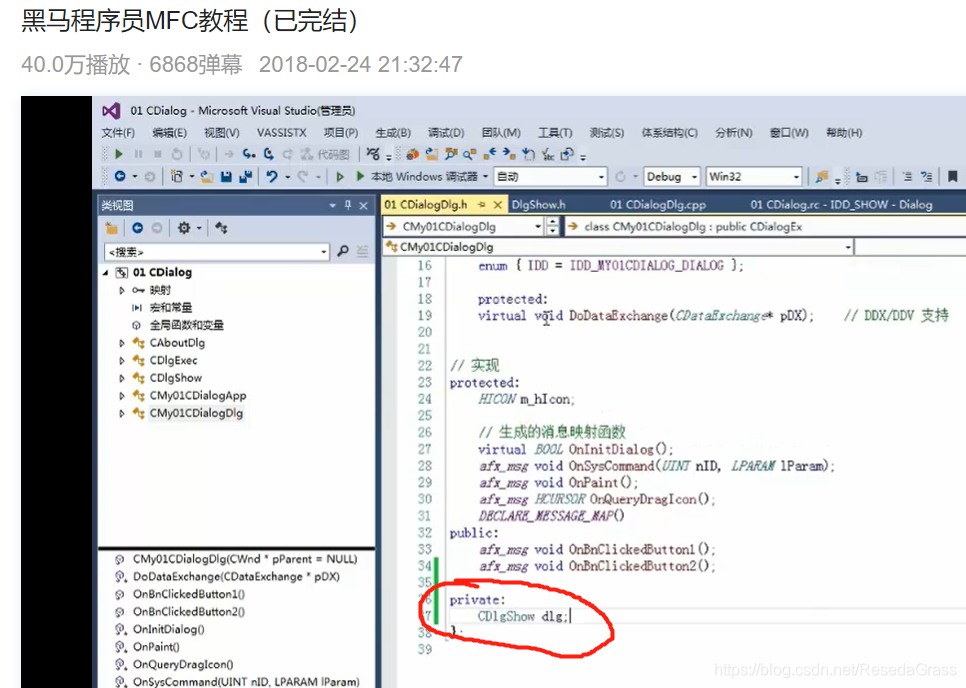This screenshot has height=688, width=966.
Task: Expand the CDlgExec class node
Action: 122,360
